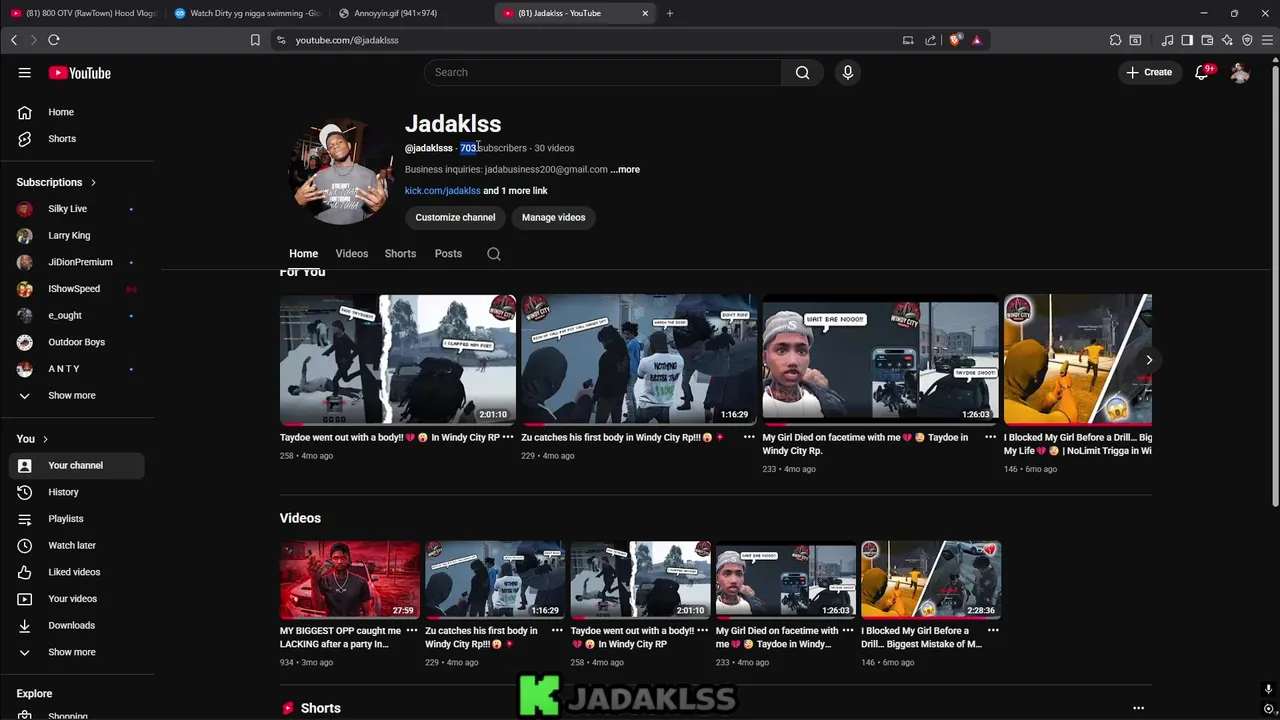Viewport: 1280px width, 720px height.
Task: Open kick.com/jadaklss link
Action: [x=442, y=191]
